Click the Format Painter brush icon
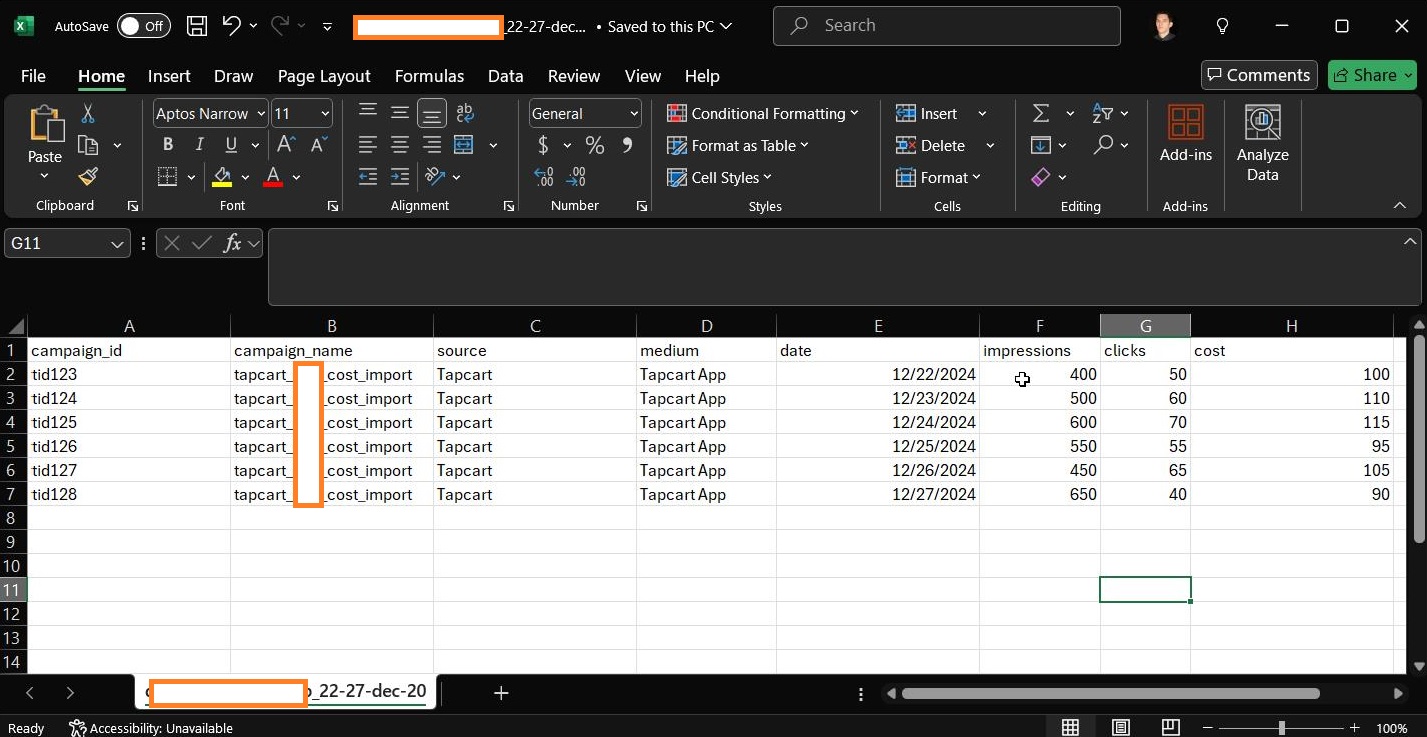Image resolution: width=1427 pixels, height=737 pixels. coord(88,177)
